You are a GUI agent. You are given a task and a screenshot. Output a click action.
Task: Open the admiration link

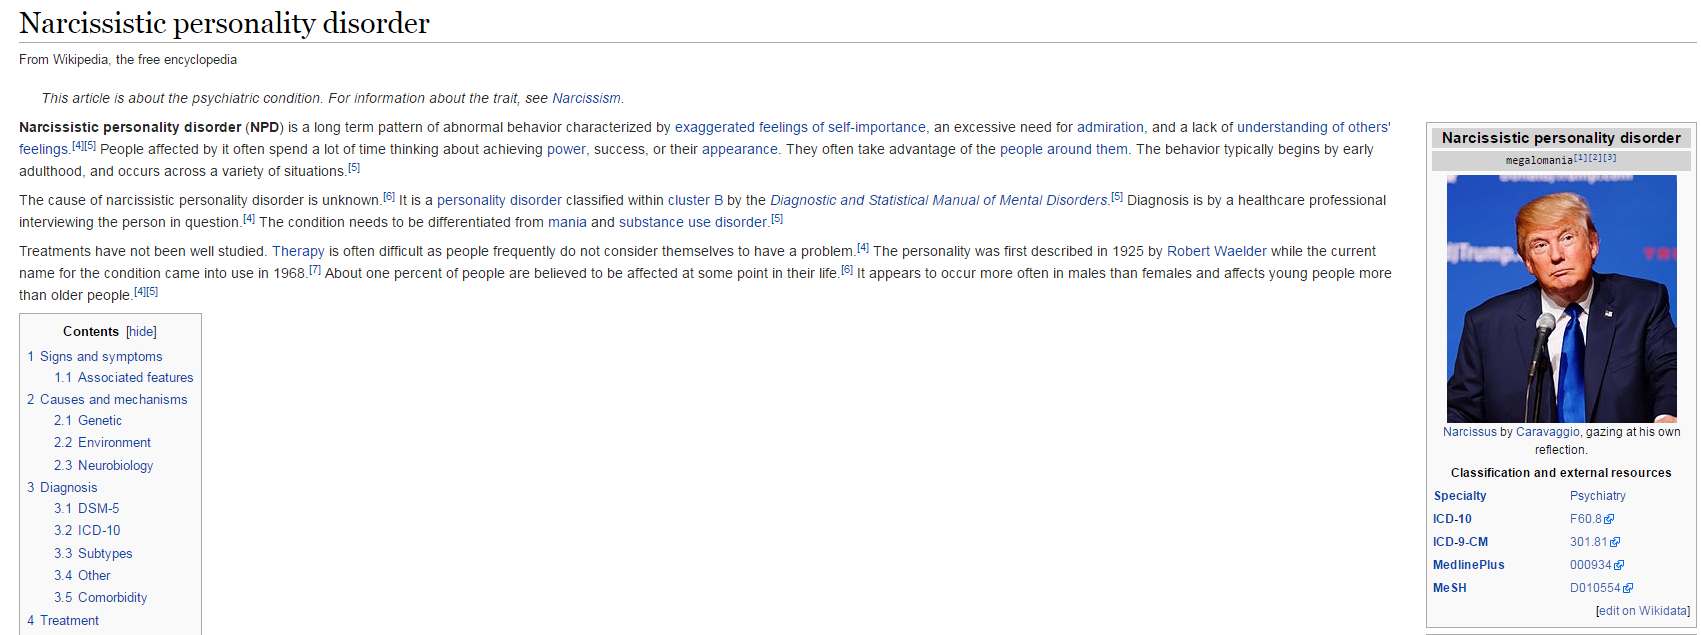(1110, 127)
